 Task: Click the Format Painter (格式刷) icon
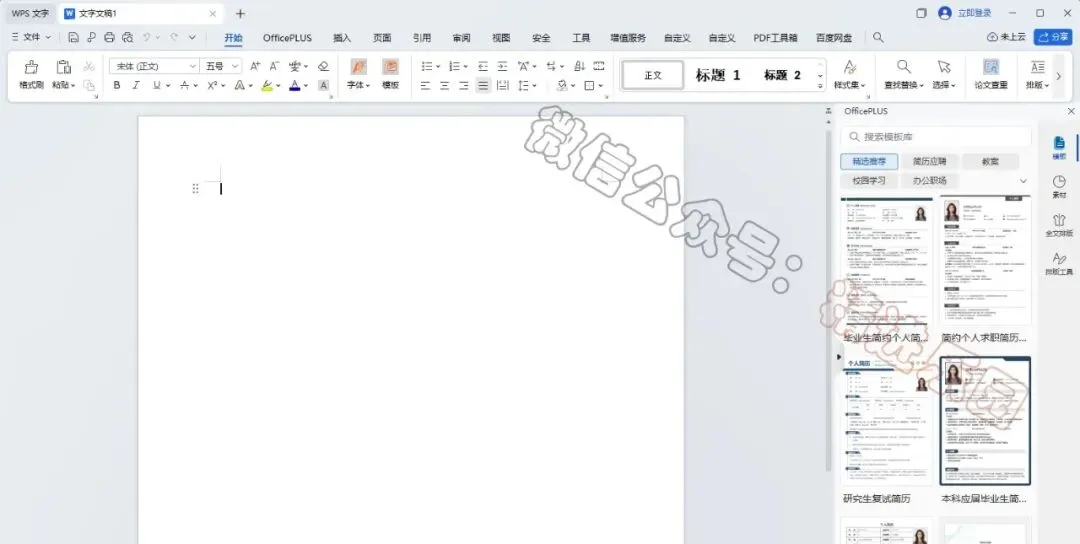[31, 67]
